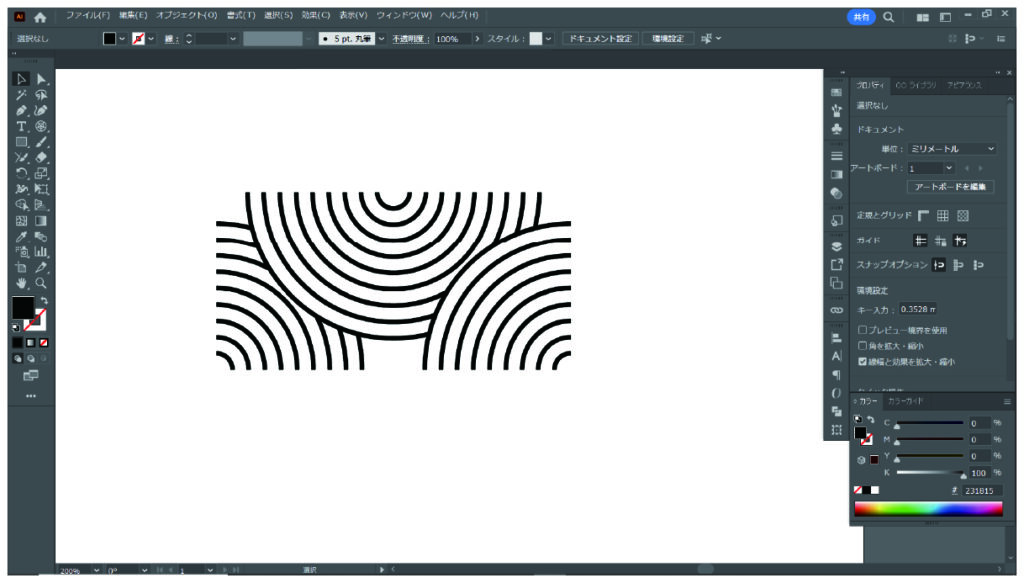Select the Scale tool

click(41, 174)
